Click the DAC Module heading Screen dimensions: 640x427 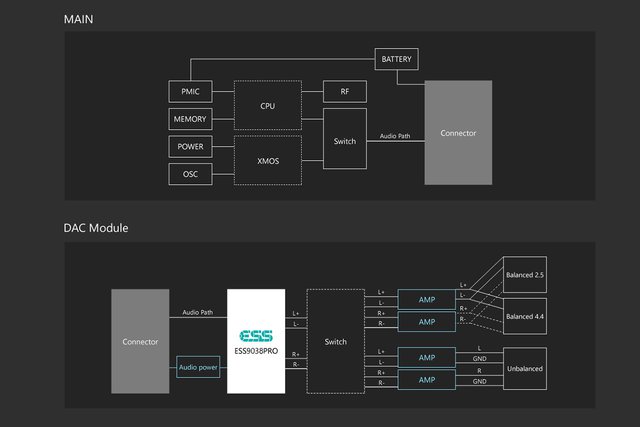coord(96,228)
